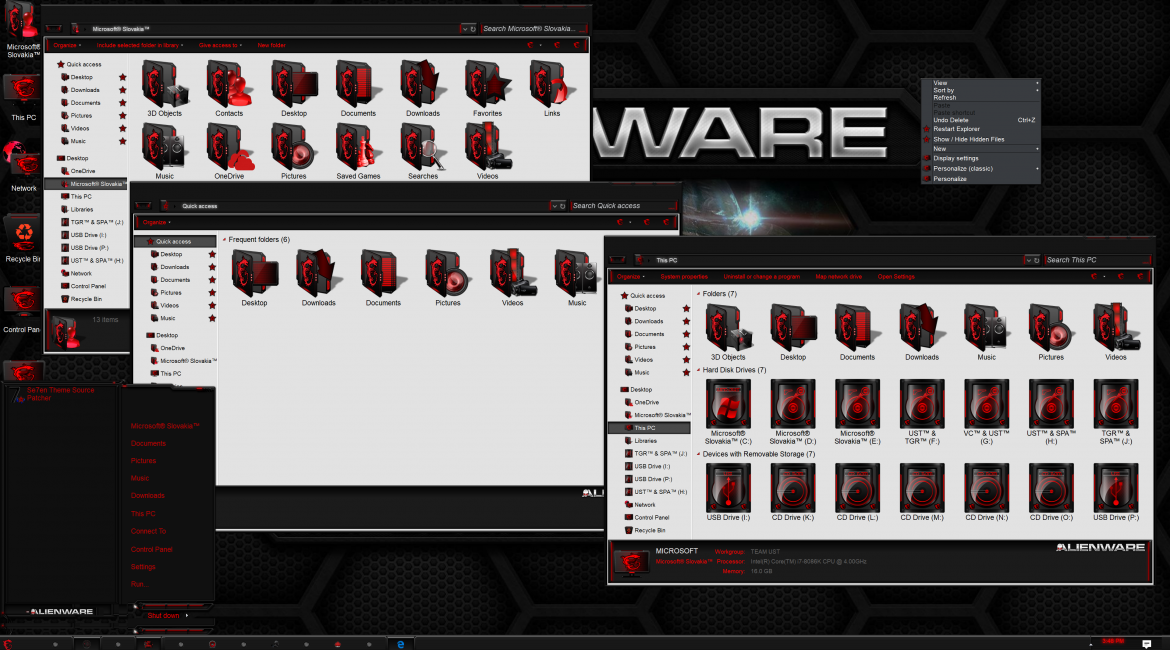Click Run... in start menu

coord(139,584)
